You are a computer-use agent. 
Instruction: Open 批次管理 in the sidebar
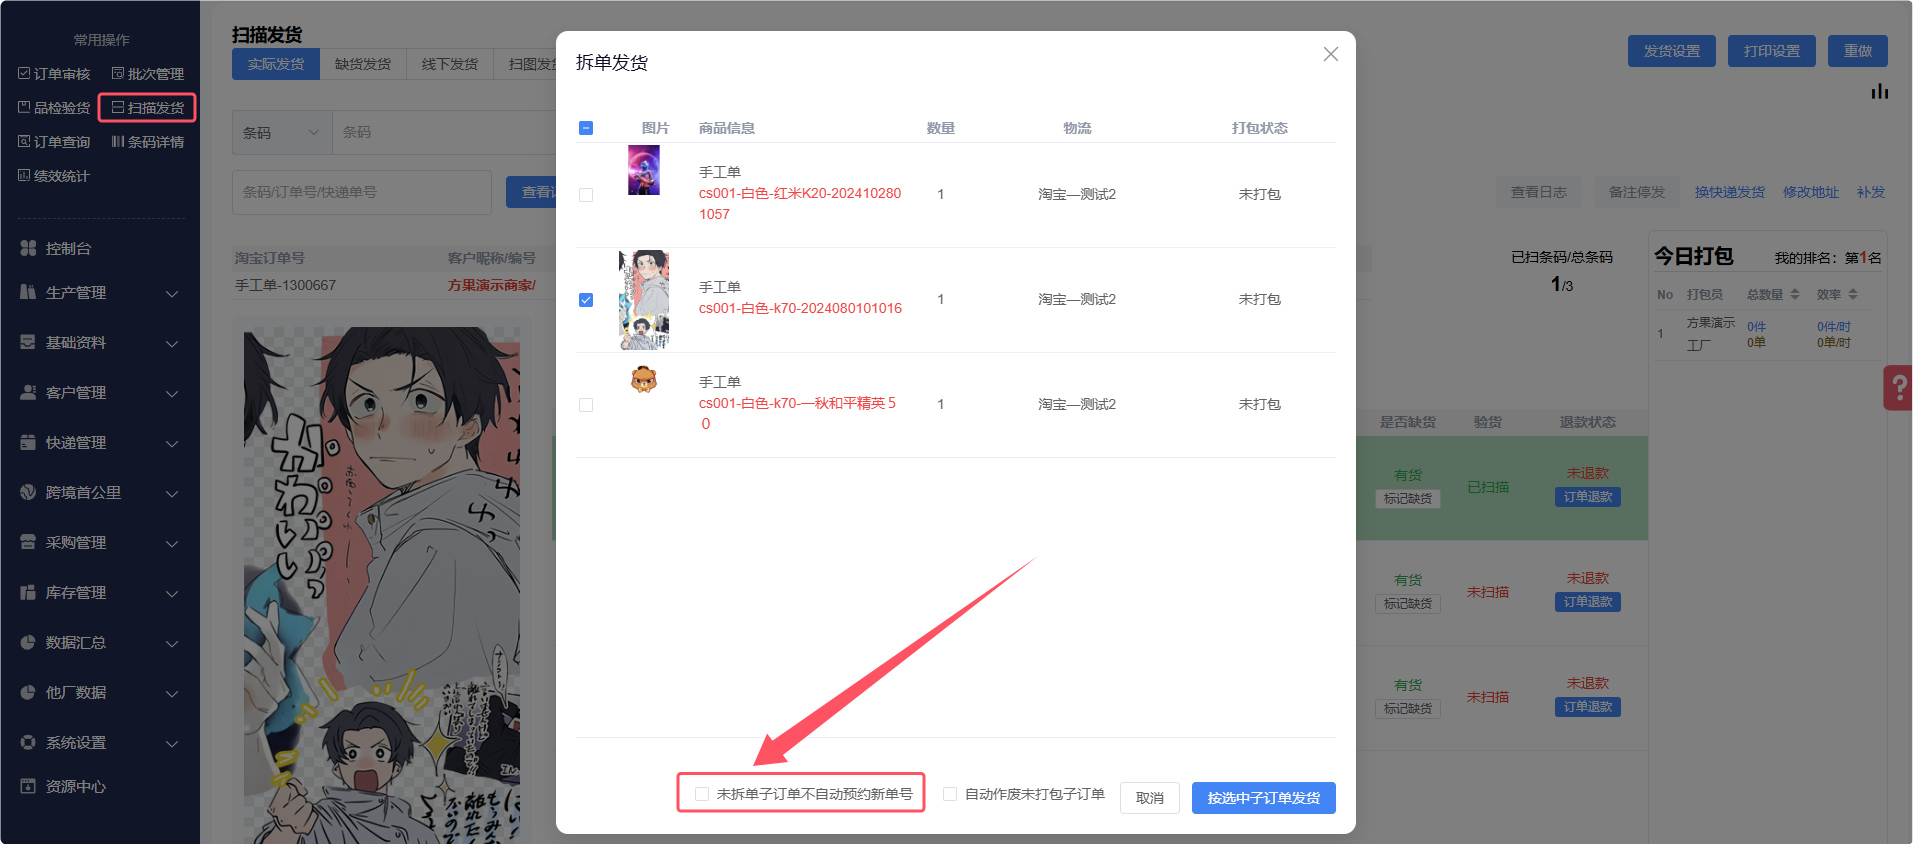click(148, 74)
